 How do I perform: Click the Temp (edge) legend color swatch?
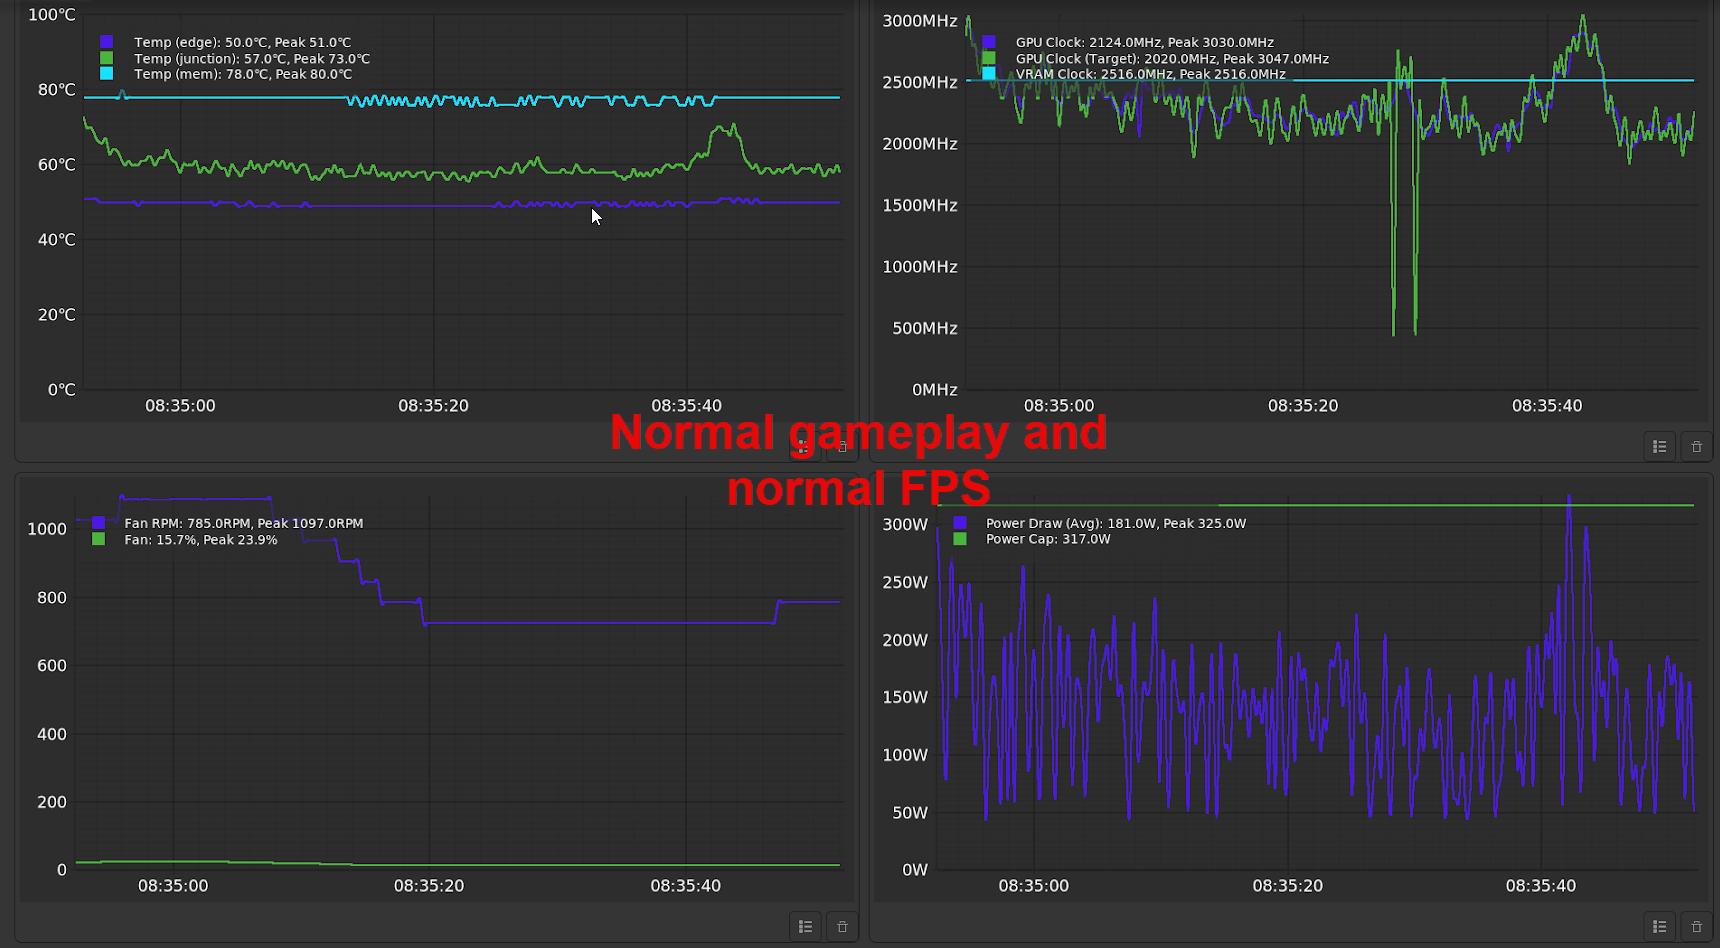107,42
